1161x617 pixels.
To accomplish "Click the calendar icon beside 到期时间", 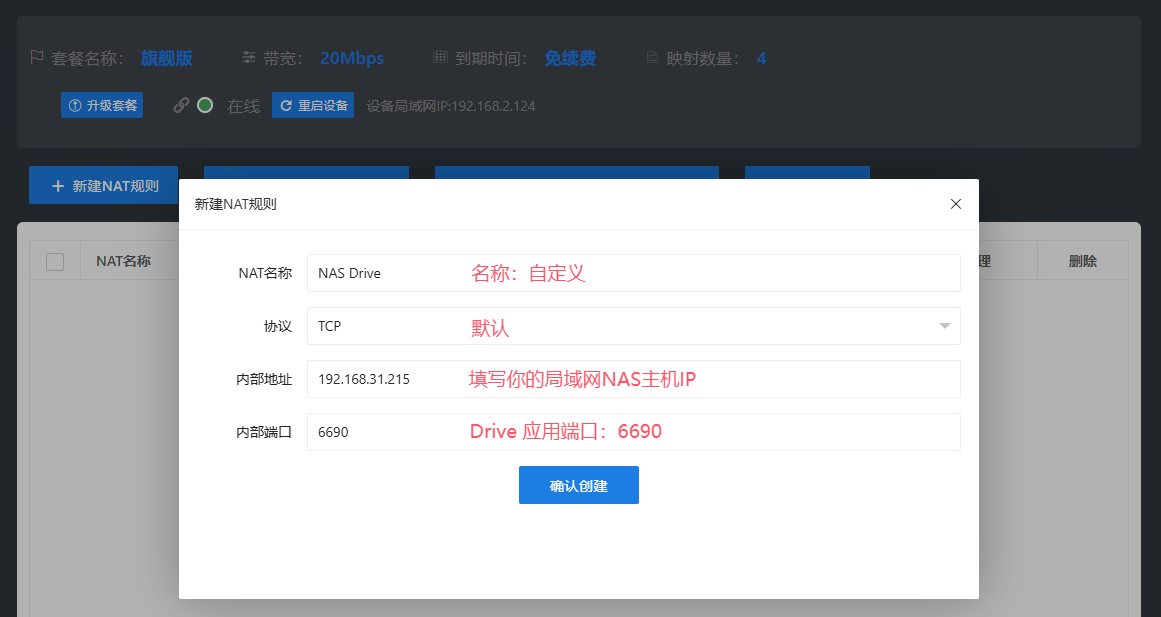I will point(440,58).
